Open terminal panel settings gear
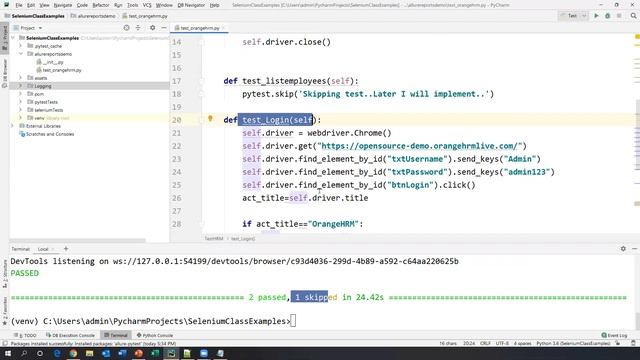The image size is (640, 360). coord(623,249)
